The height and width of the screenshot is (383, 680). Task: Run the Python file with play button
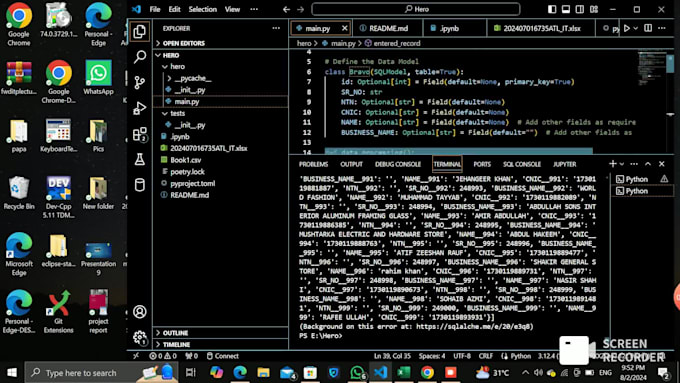pos(627,28)
